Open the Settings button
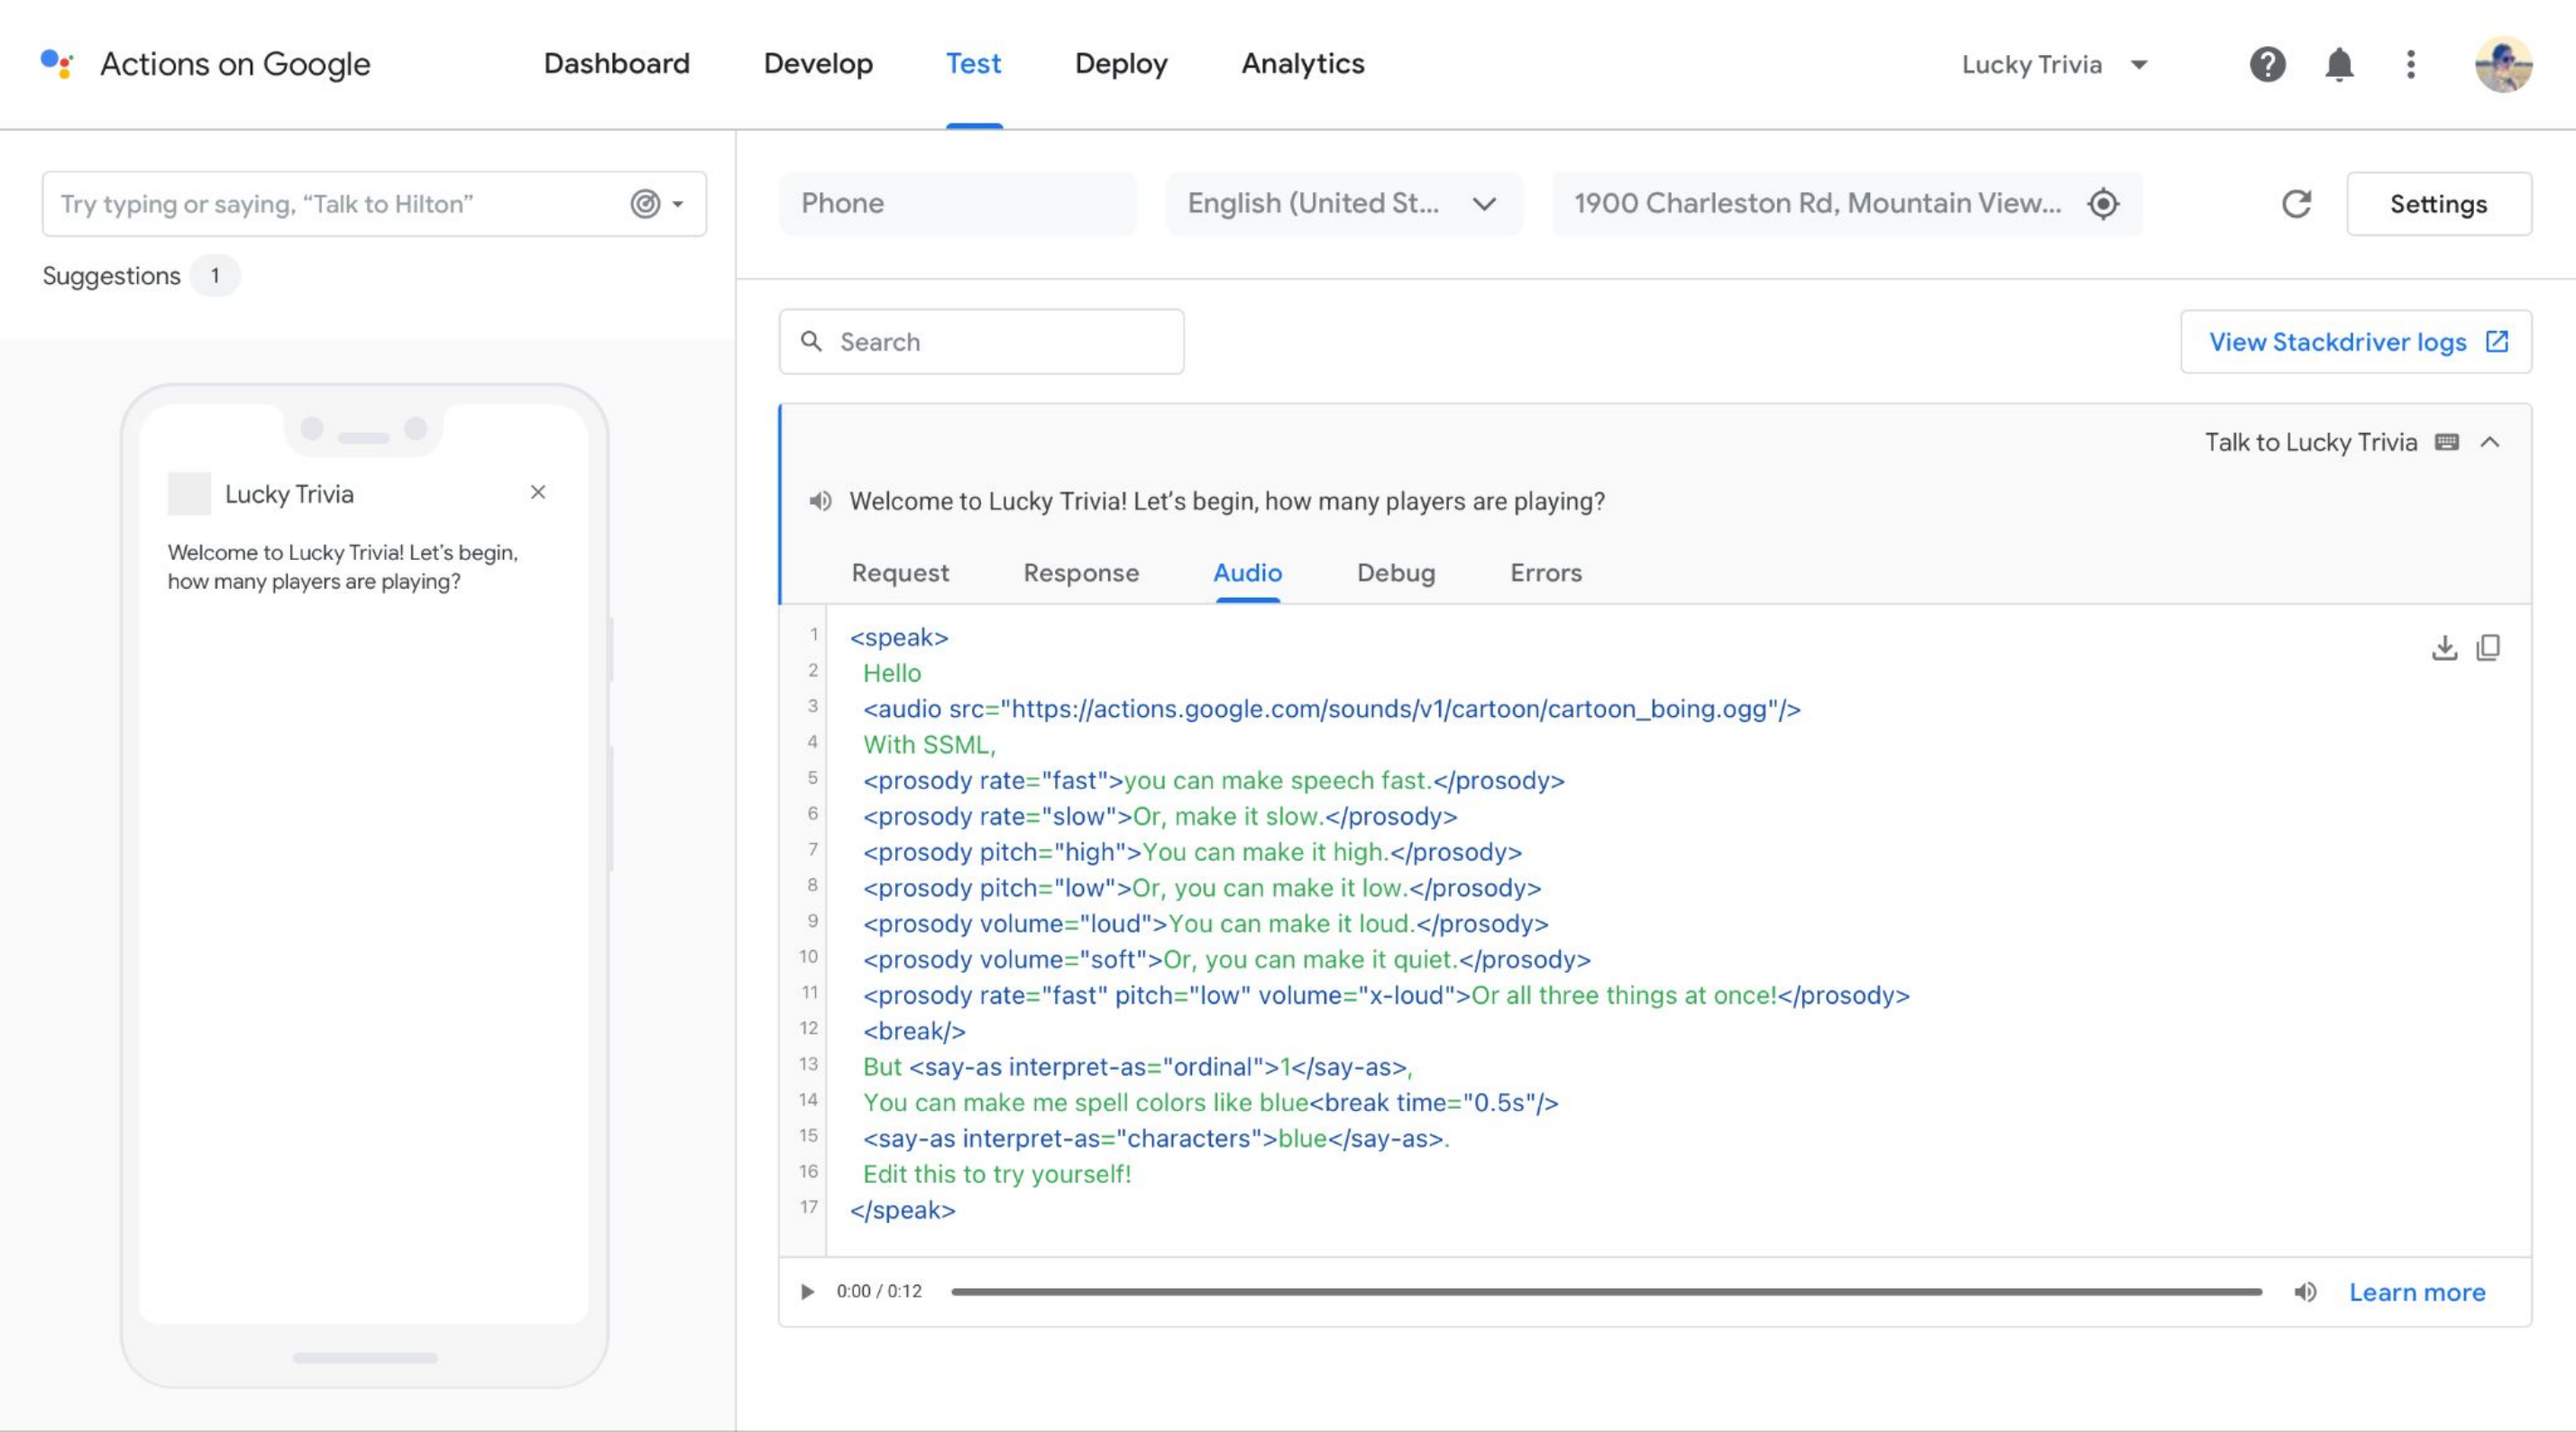The image size is (2576, 1432). pyautogui.click(x=2438, y=204)
